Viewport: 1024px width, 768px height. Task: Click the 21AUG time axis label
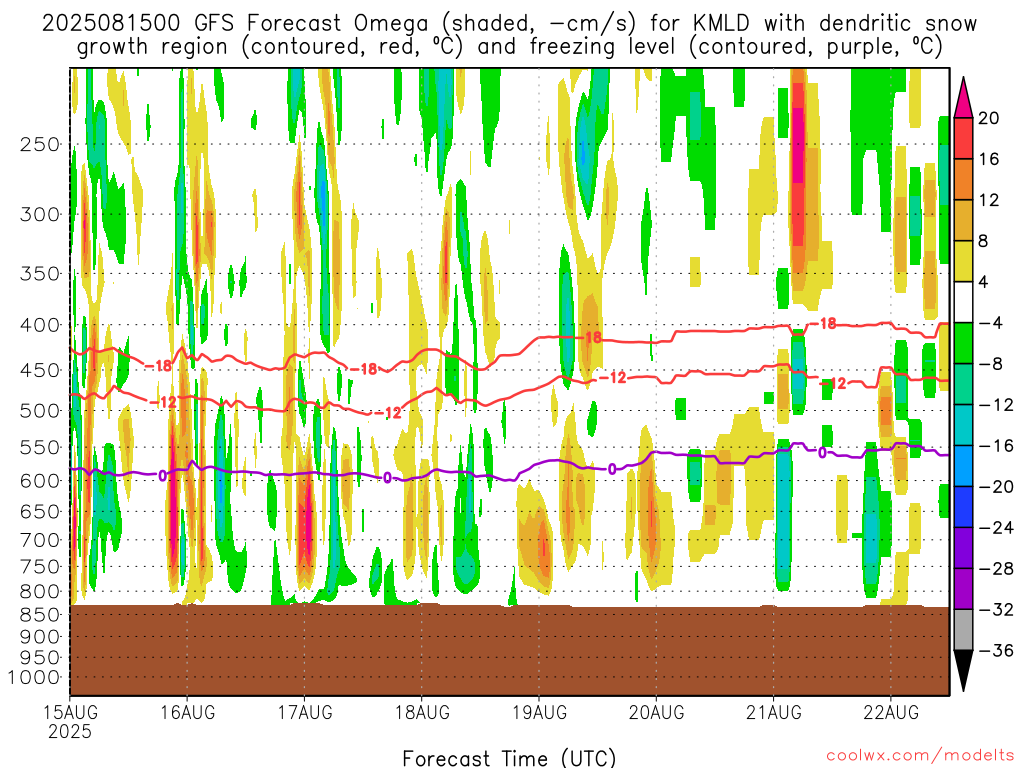774,712
